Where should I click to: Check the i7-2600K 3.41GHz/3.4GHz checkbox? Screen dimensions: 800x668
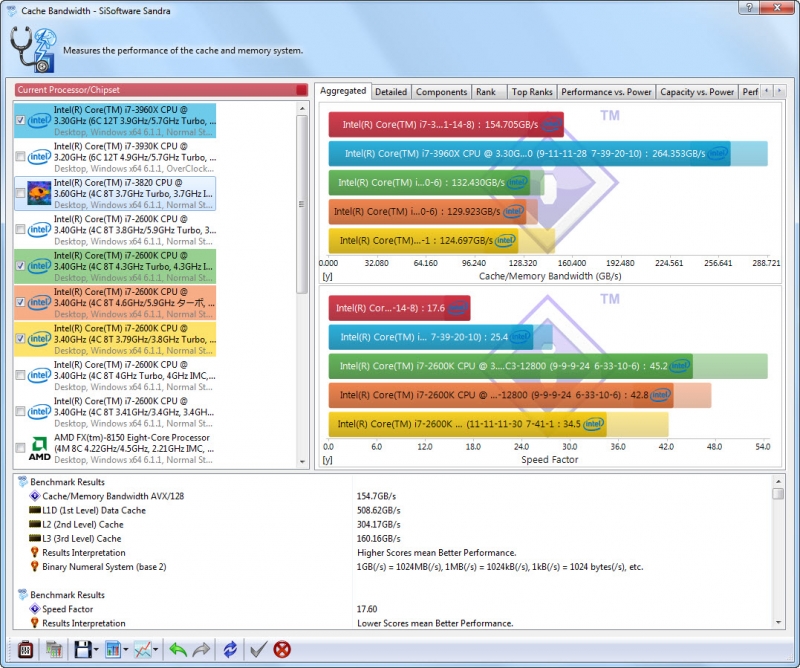point(20,412)
